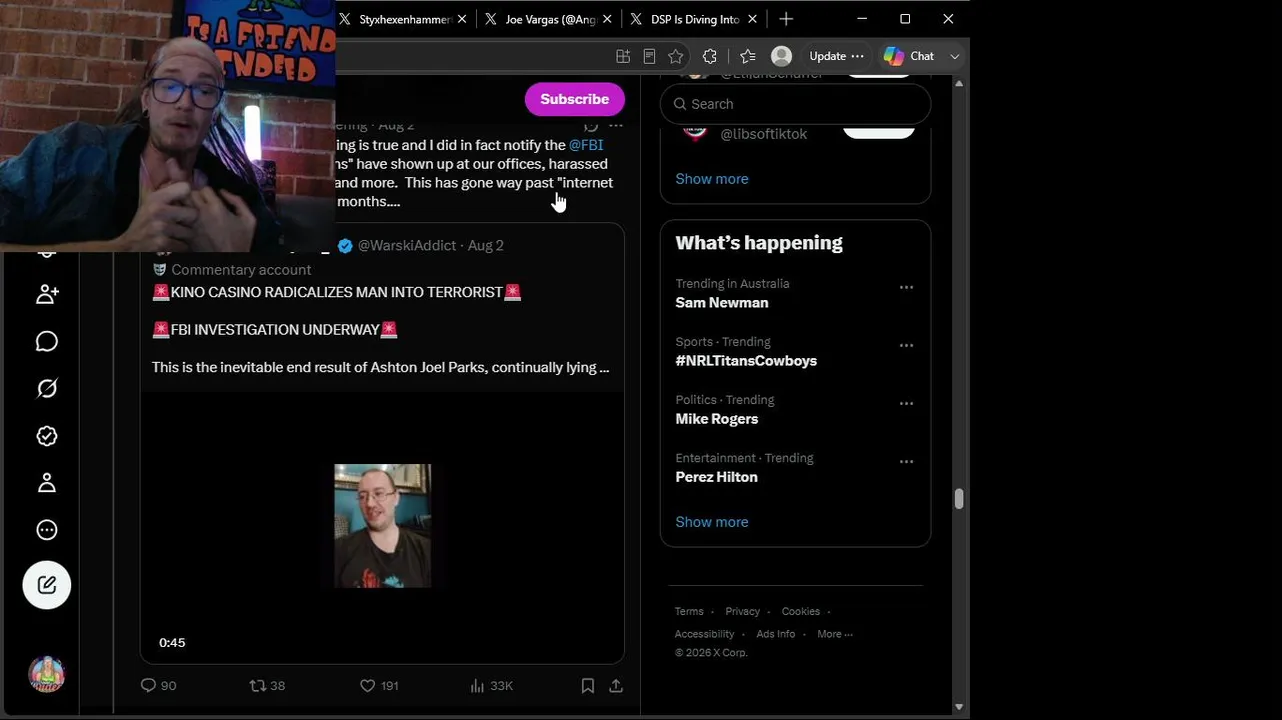1282x720 pixels.
Task: Open the #NRLTitansCowboys trending topic
Action: coord(746,361)
